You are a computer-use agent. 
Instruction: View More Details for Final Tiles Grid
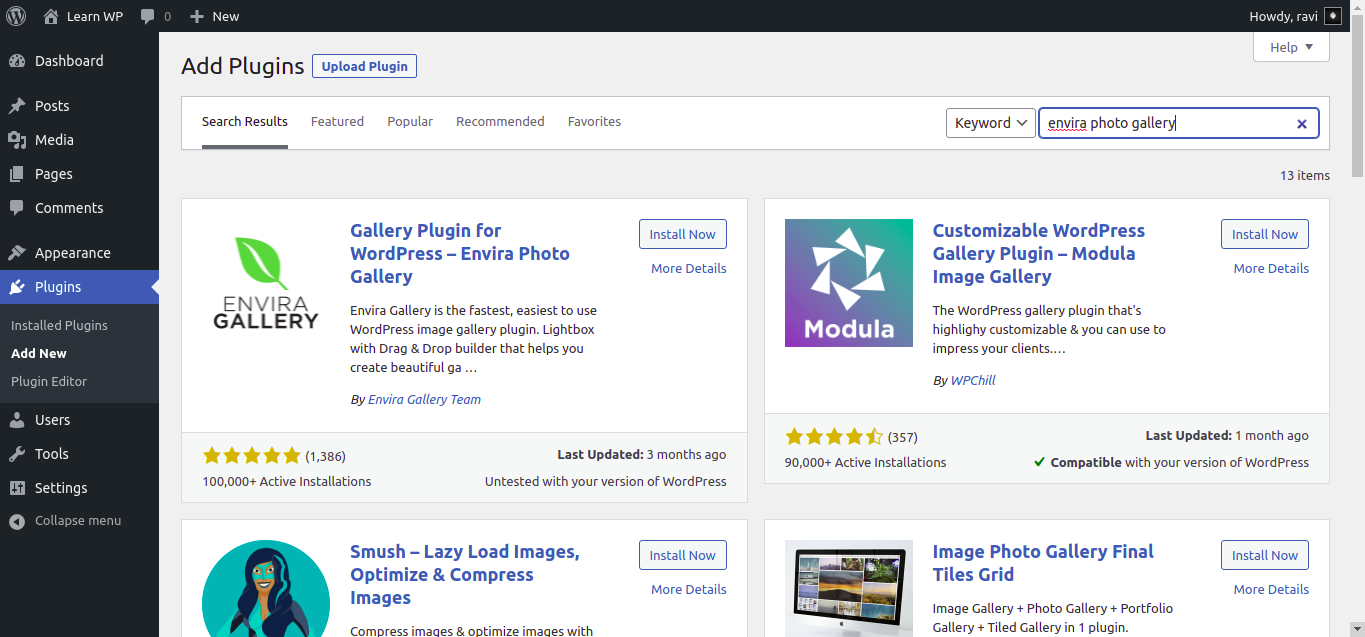click(x=1271, y=589)
